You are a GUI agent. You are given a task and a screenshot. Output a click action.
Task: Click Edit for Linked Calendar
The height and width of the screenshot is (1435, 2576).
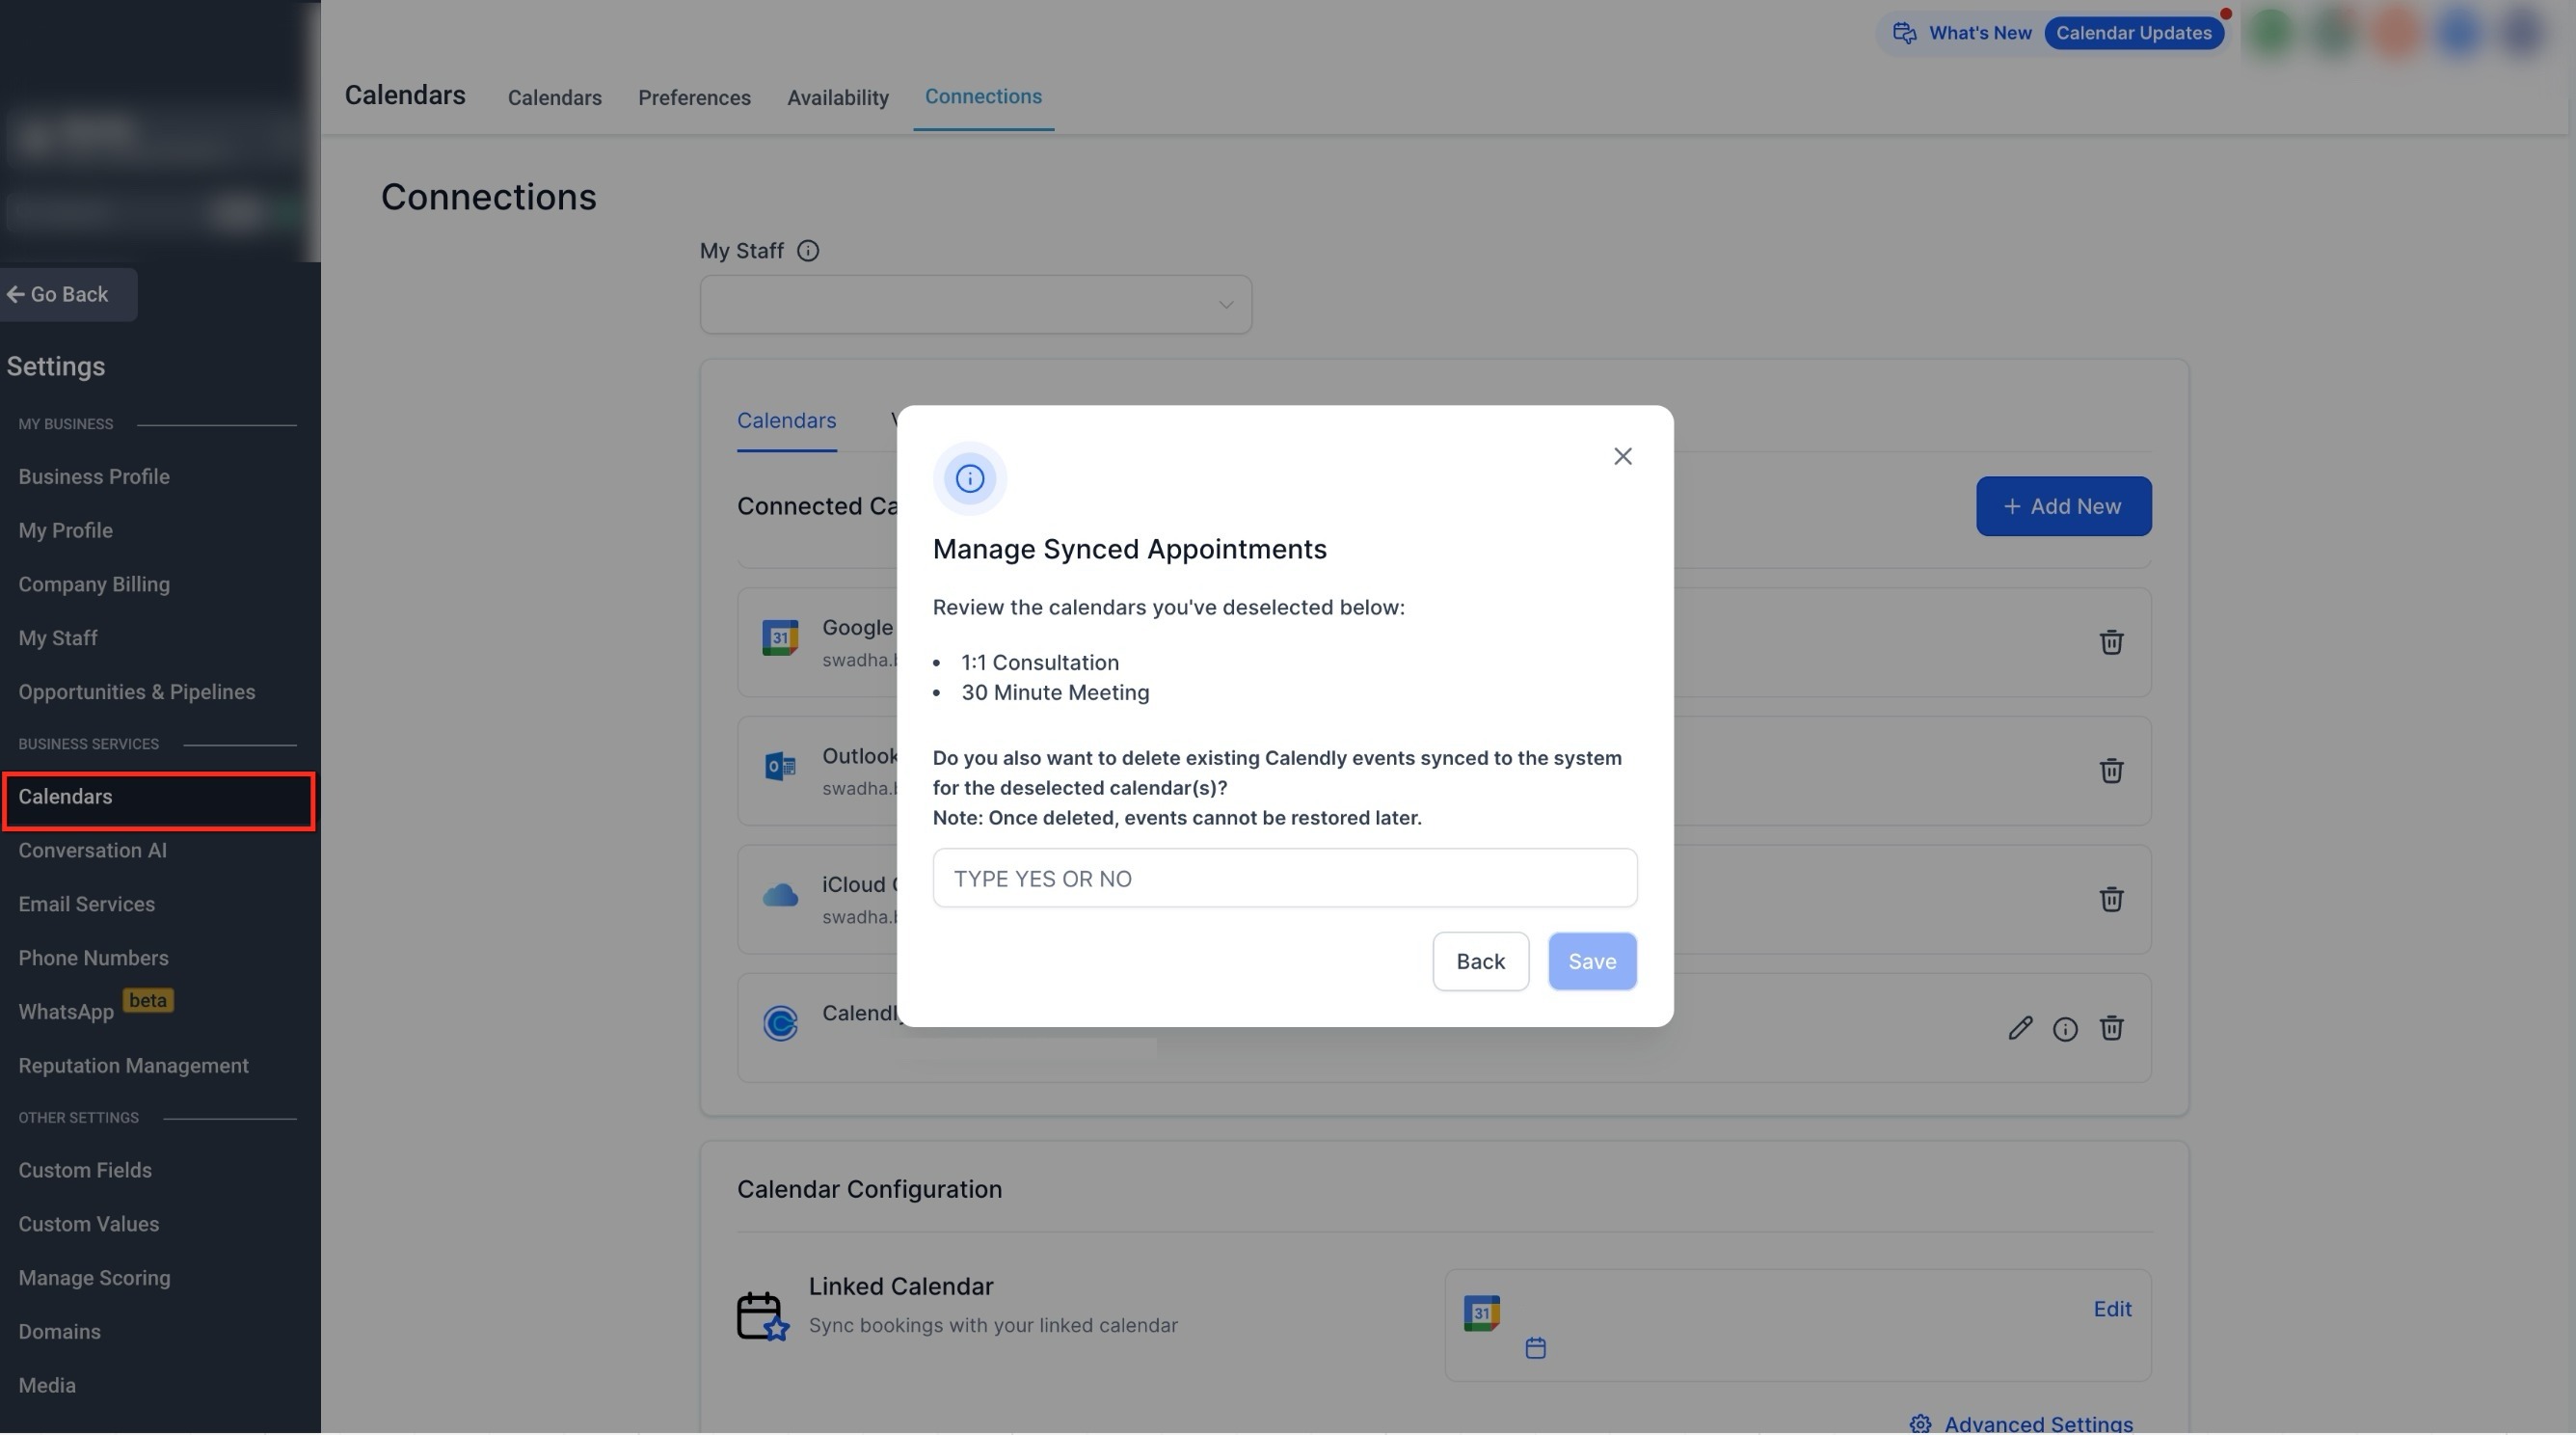click(2111, 1309)
